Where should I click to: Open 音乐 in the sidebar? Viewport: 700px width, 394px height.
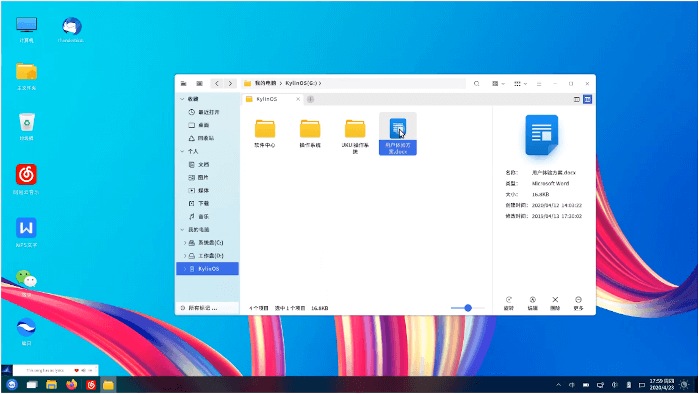[x=199, y=216]
